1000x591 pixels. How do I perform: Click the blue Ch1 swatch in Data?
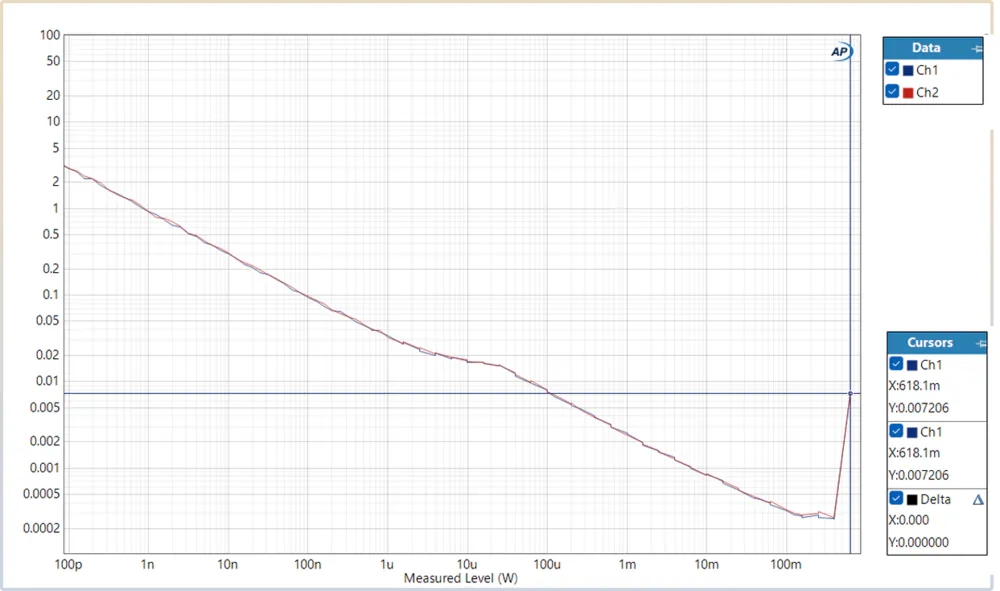(x=908, y=71)
